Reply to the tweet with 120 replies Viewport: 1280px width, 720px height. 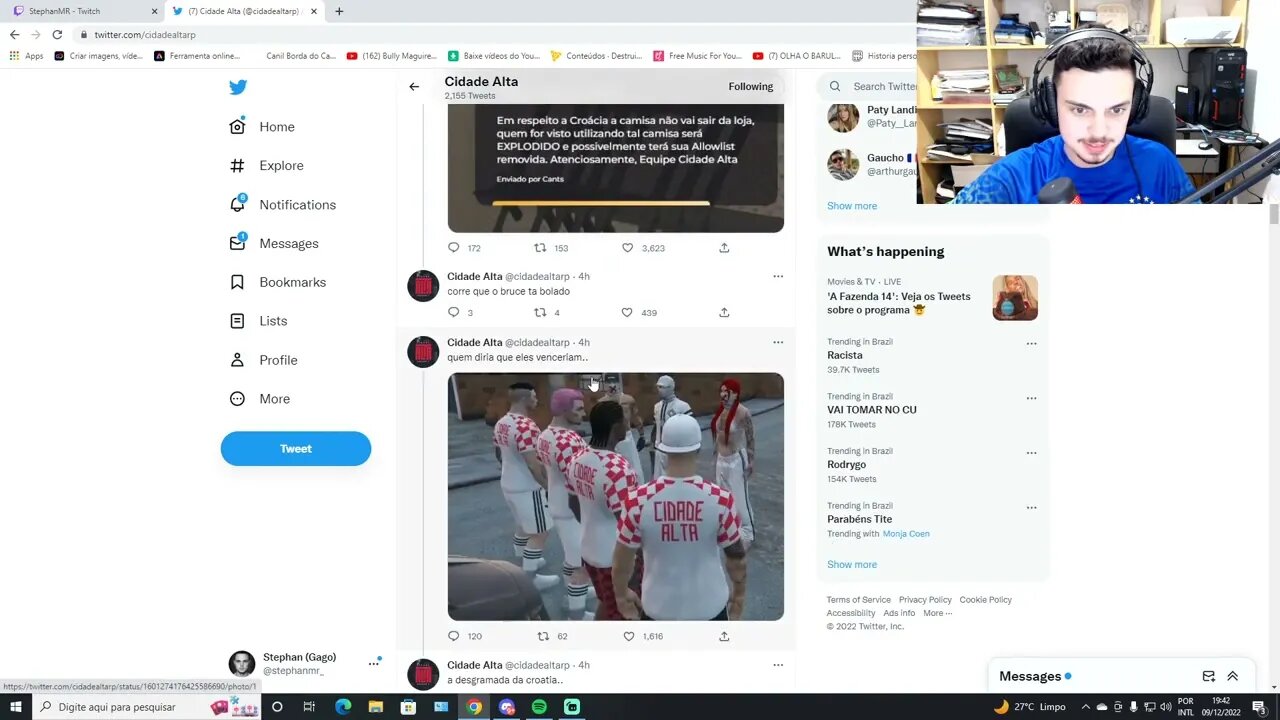454,636
